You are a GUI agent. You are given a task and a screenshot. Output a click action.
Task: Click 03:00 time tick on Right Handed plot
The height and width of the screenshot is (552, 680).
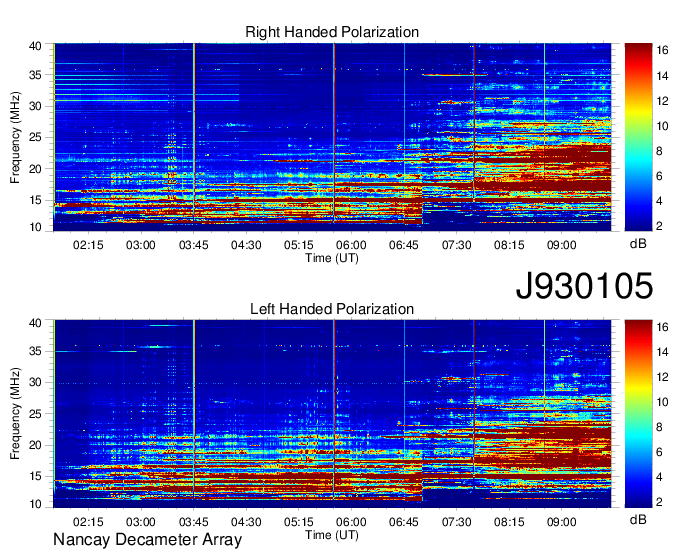(141, 245)
